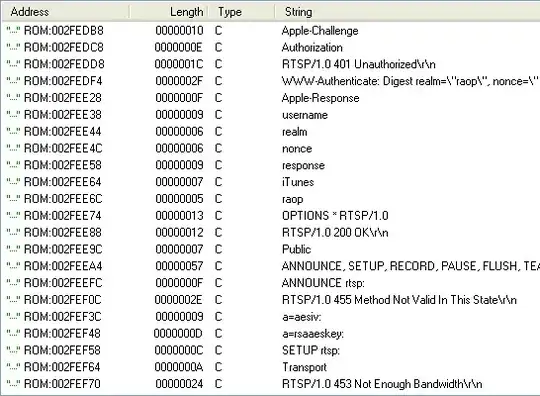Click string icon for ROM:002FEE9C
The height and width of the screenshot is (396, 540).
point(13,249)
